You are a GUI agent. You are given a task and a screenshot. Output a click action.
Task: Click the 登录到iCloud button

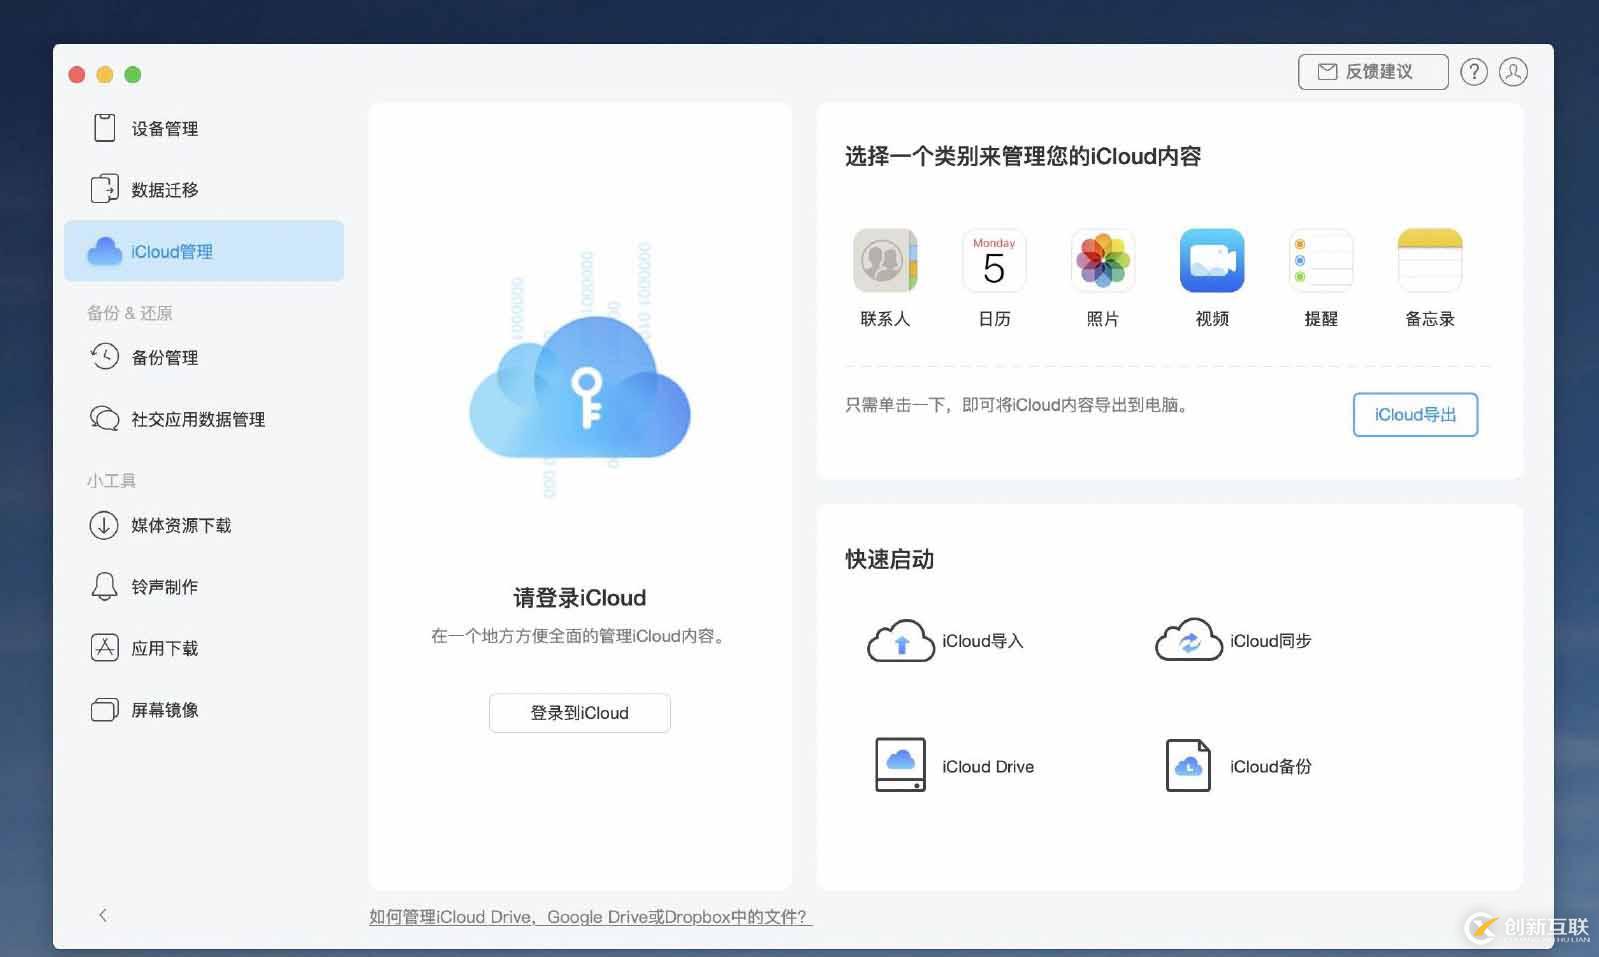pos(579,713)
